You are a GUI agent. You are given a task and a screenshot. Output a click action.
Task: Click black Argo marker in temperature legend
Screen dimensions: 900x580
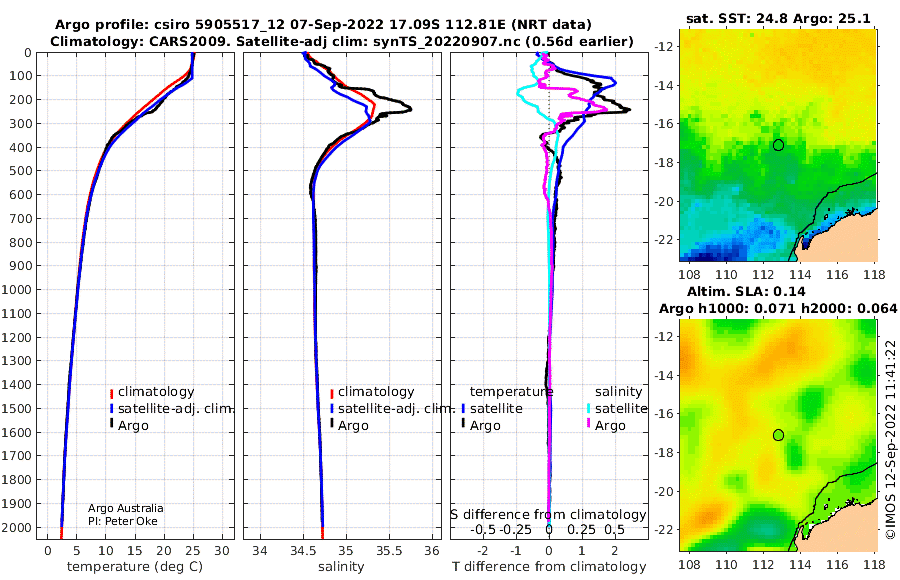tap(111, 424)
